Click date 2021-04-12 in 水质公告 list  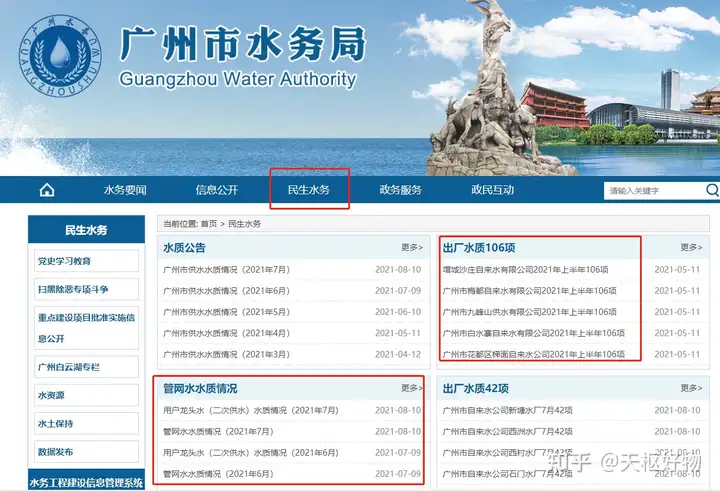pos(398,354)
